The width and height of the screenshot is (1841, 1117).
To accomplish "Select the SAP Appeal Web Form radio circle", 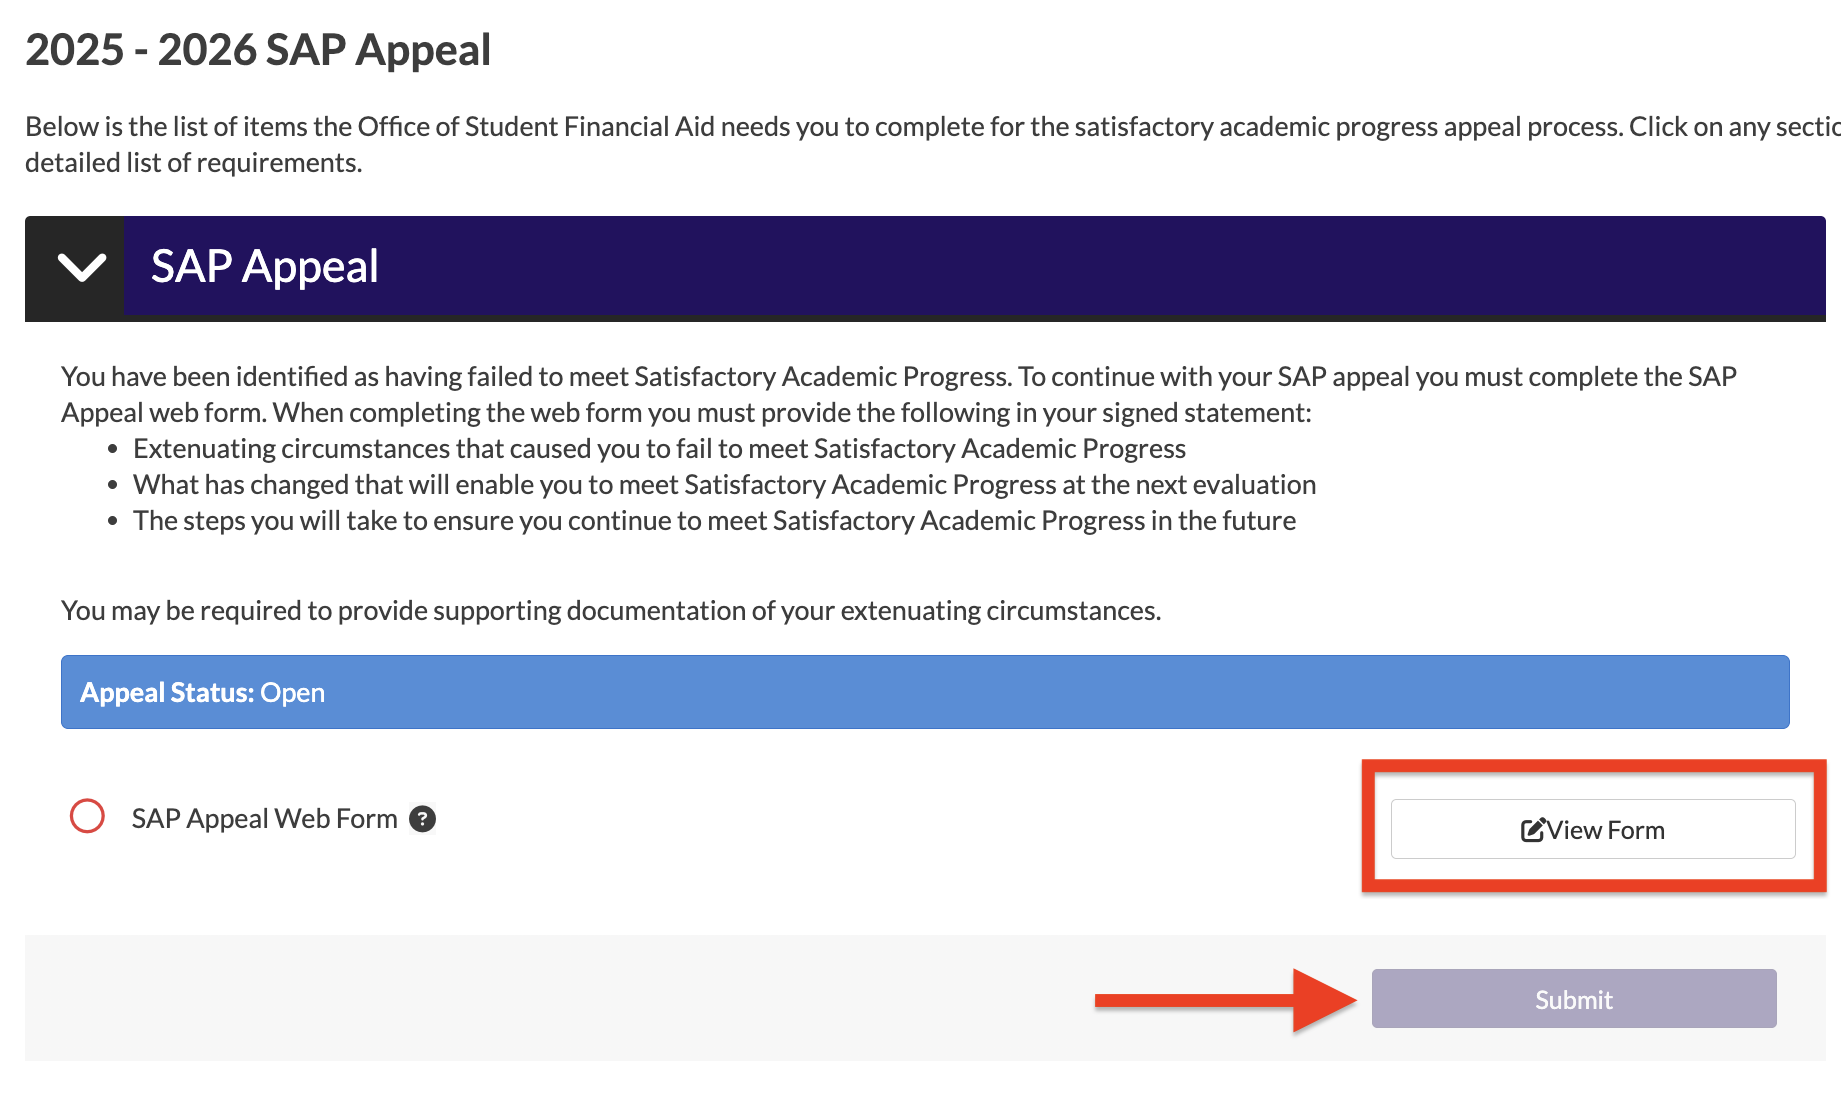I will click(x=88, y=817).
